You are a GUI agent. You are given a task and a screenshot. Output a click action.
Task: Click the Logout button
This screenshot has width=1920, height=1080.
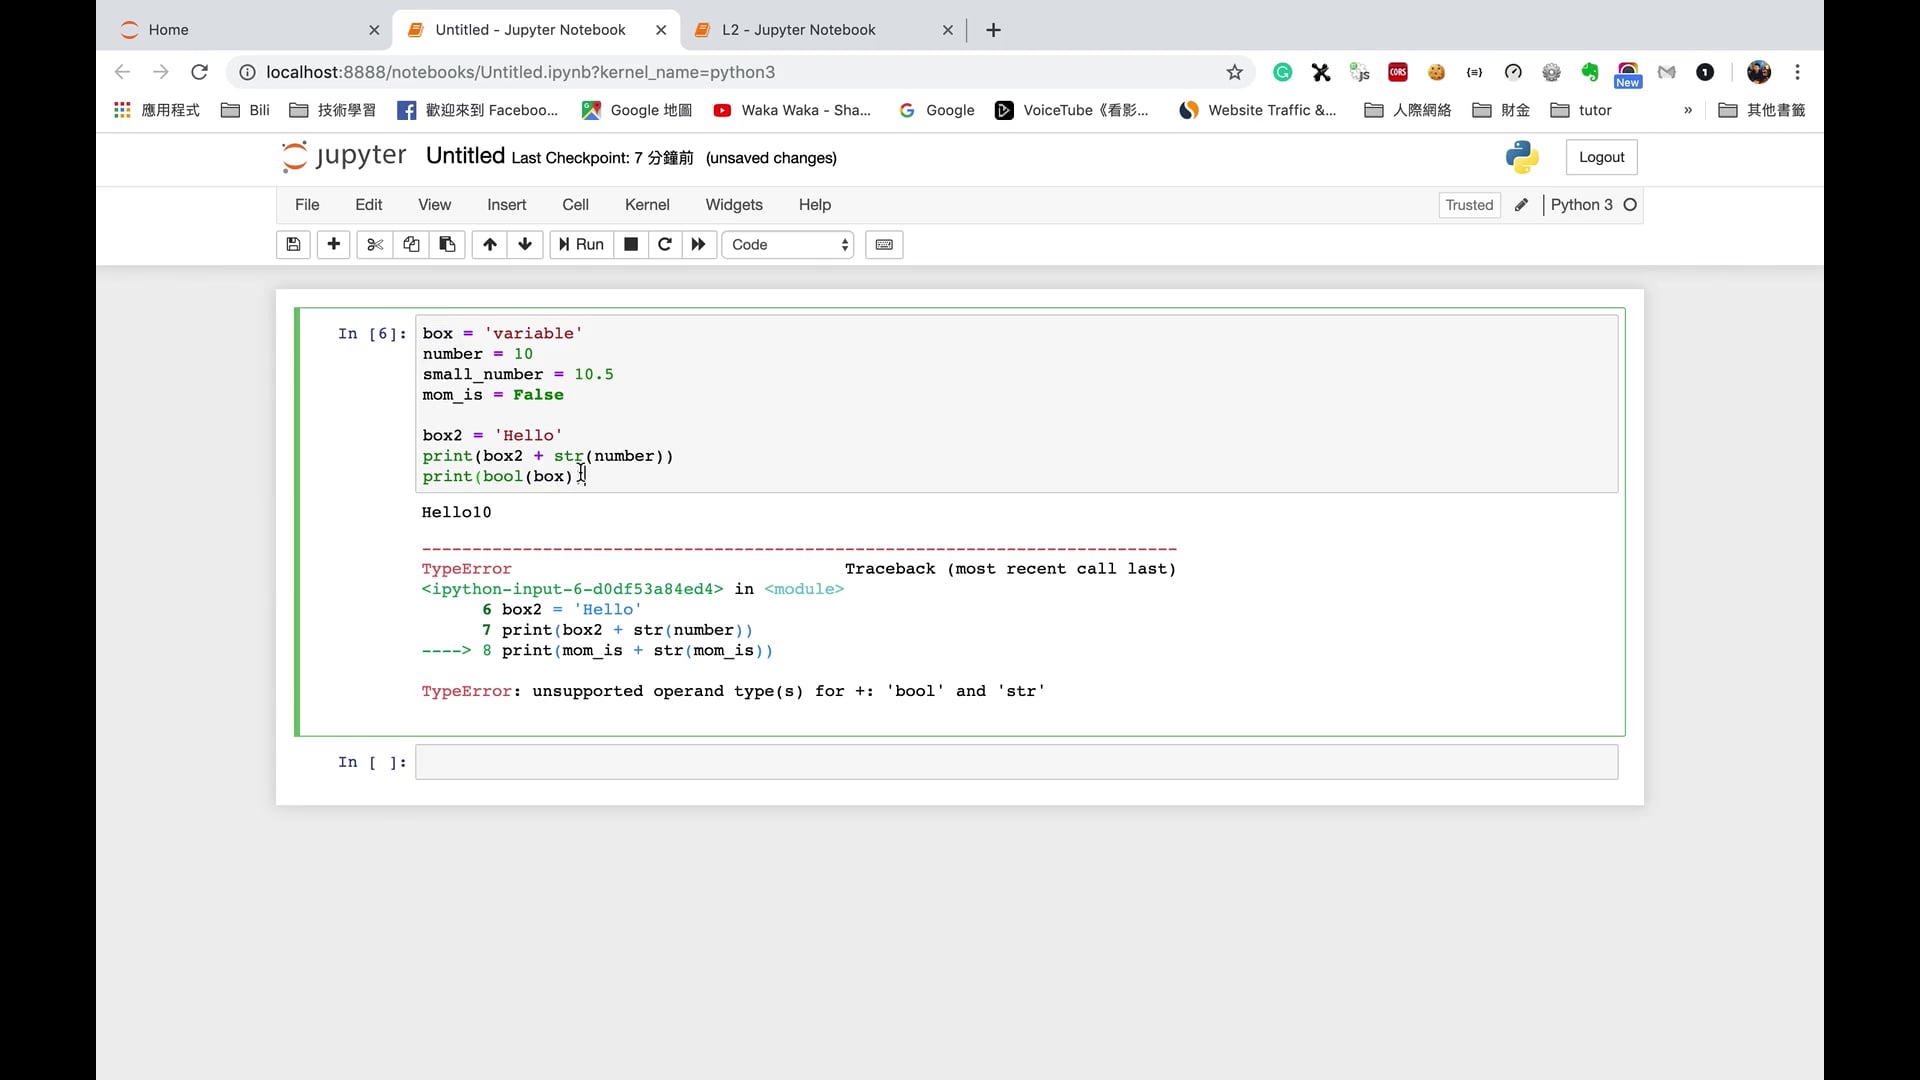click(1601, 157)
